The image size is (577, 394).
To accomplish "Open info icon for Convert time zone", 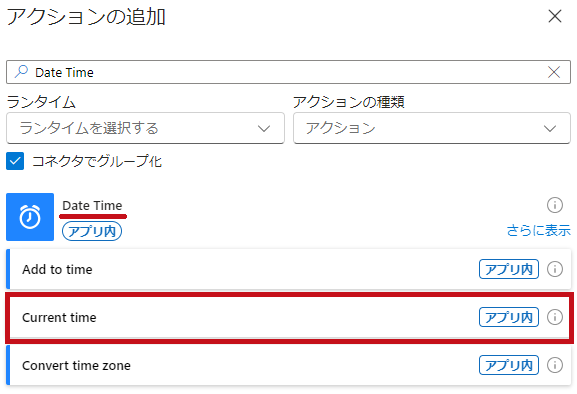I will tap(555, 365).
